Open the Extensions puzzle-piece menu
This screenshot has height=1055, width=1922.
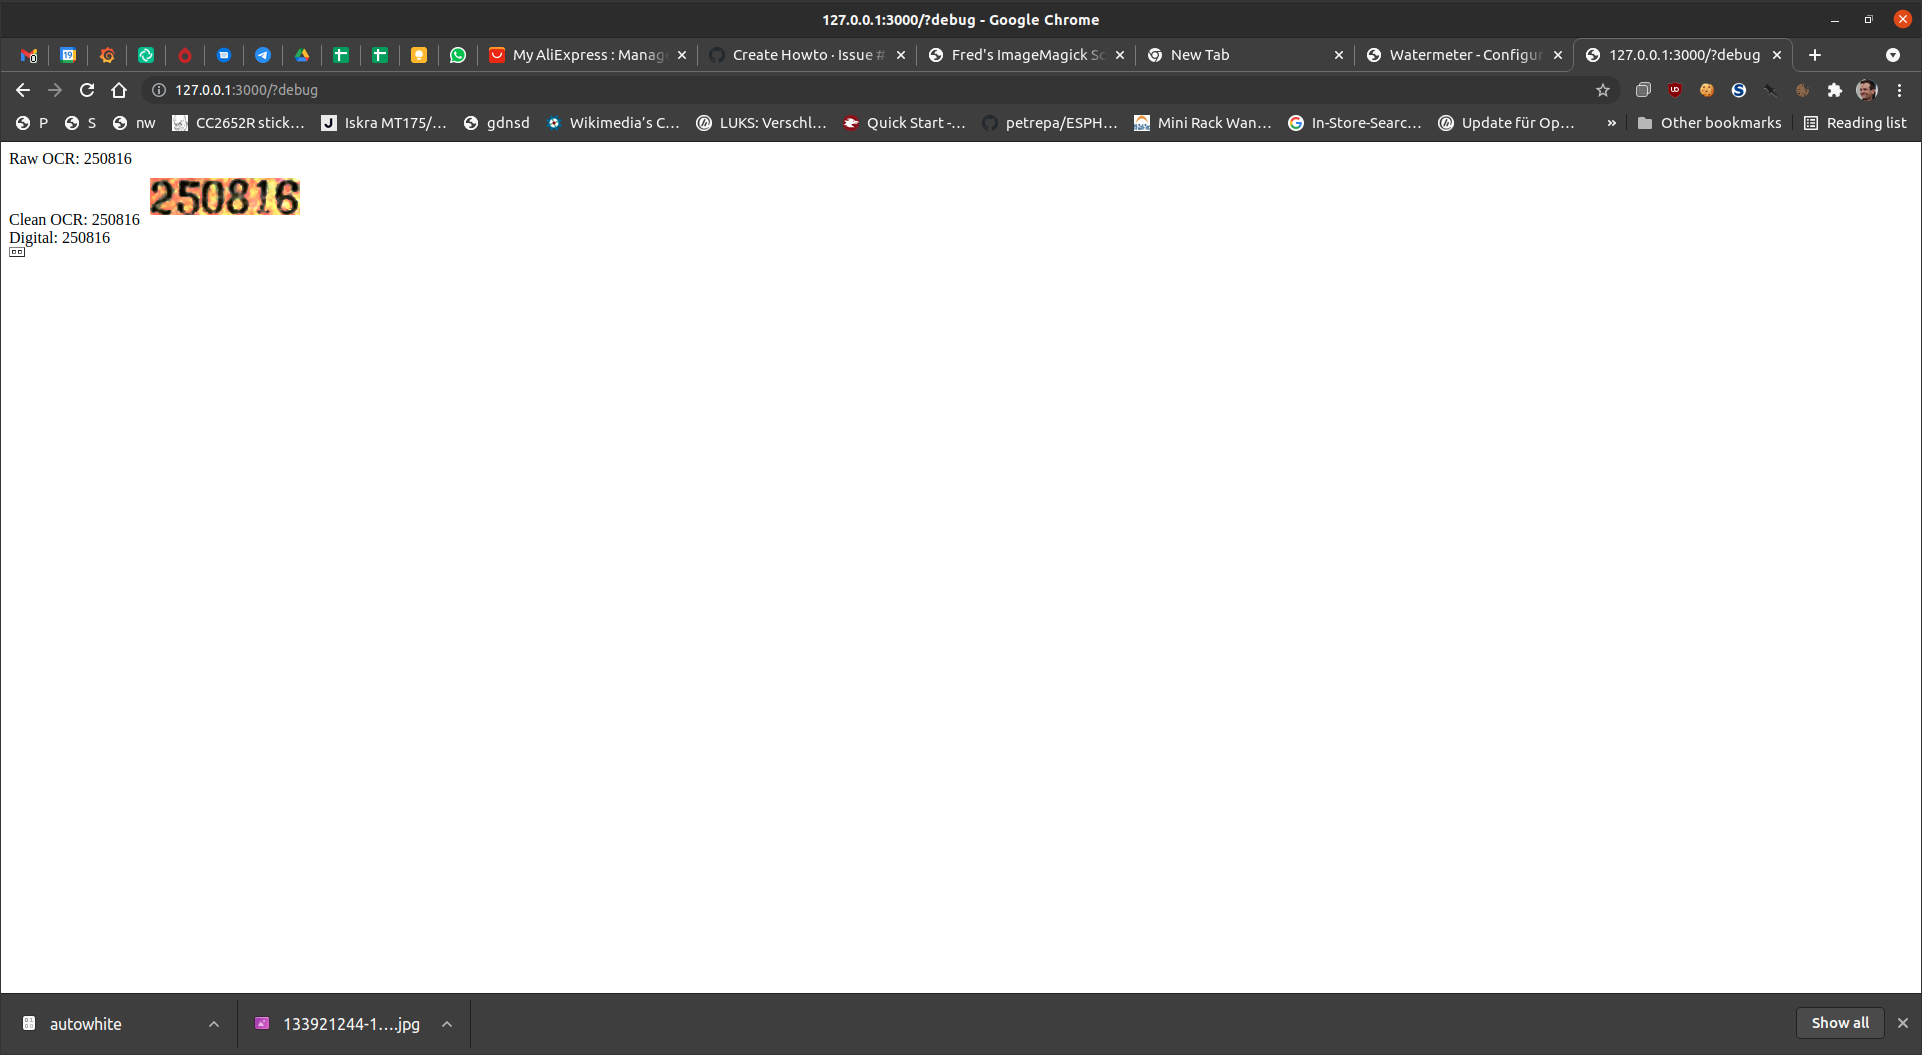(x=1835, y=90)
